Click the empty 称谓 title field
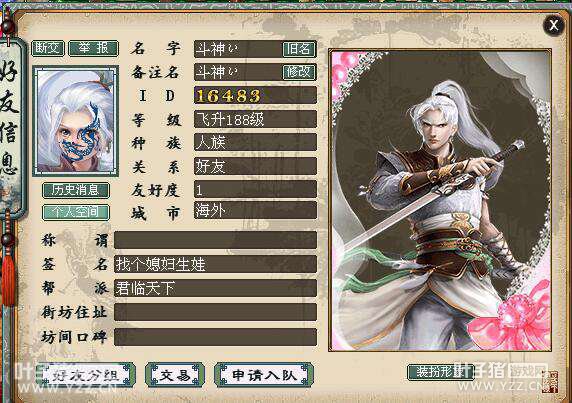This screenshot has height=403, width=572. (215, 240)
